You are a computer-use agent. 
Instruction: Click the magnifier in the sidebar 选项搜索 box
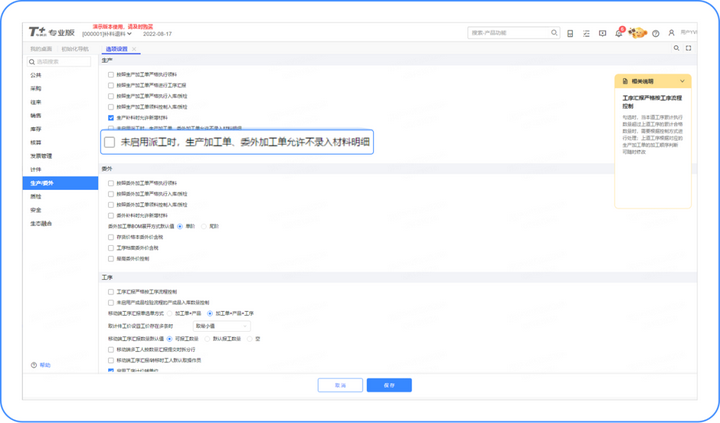tap(32, 62)
